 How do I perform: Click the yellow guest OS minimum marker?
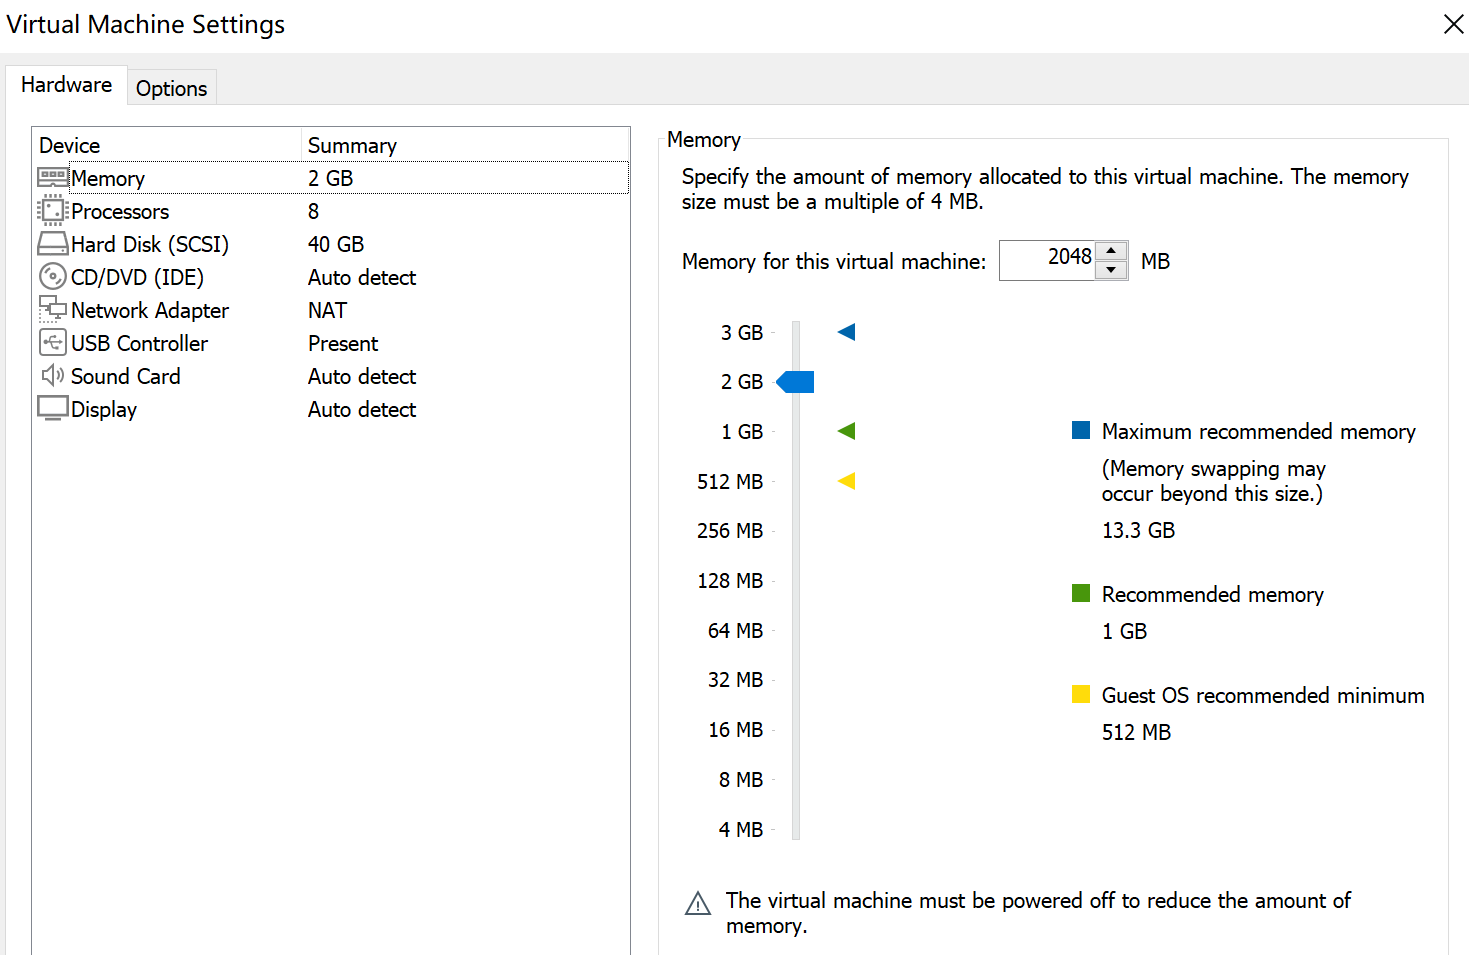846,481
